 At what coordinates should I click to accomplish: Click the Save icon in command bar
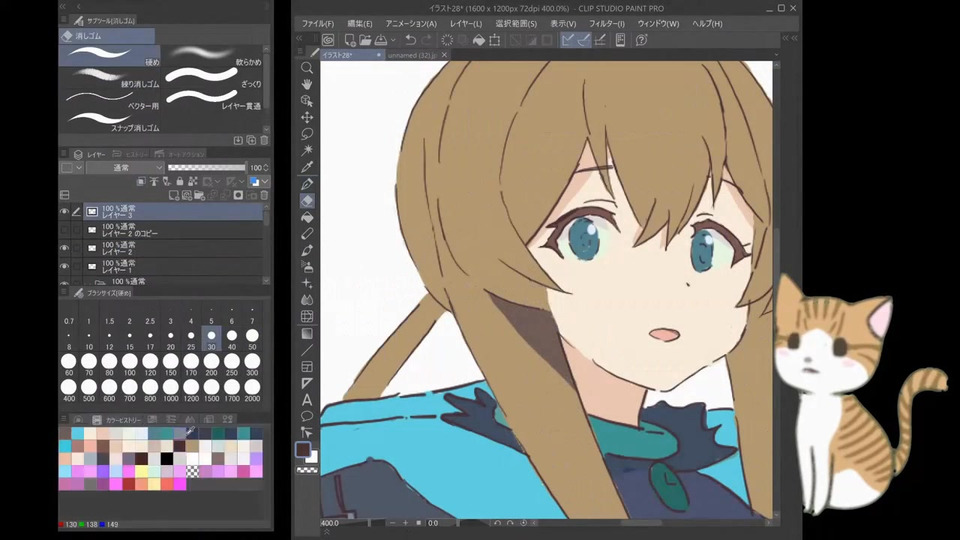pos(381,40)
